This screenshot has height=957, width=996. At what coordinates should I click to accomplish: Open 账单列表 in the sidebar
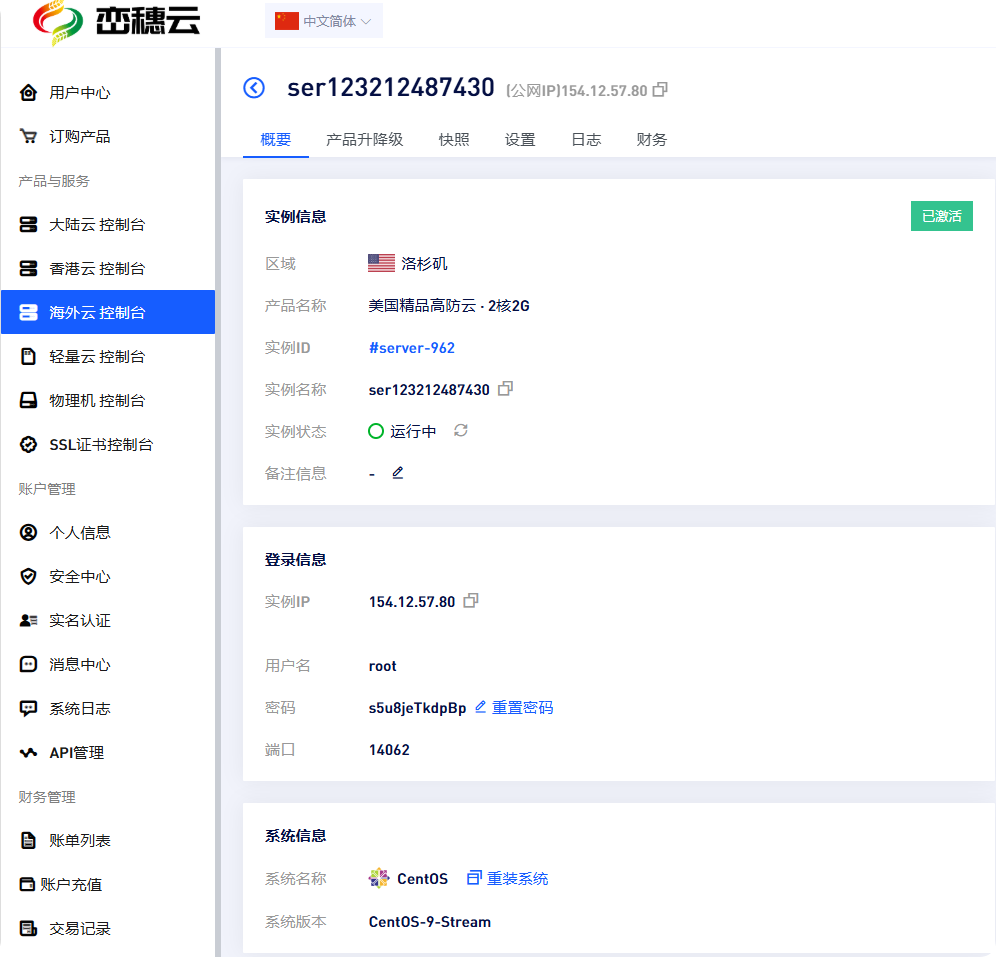click(108, 840)
